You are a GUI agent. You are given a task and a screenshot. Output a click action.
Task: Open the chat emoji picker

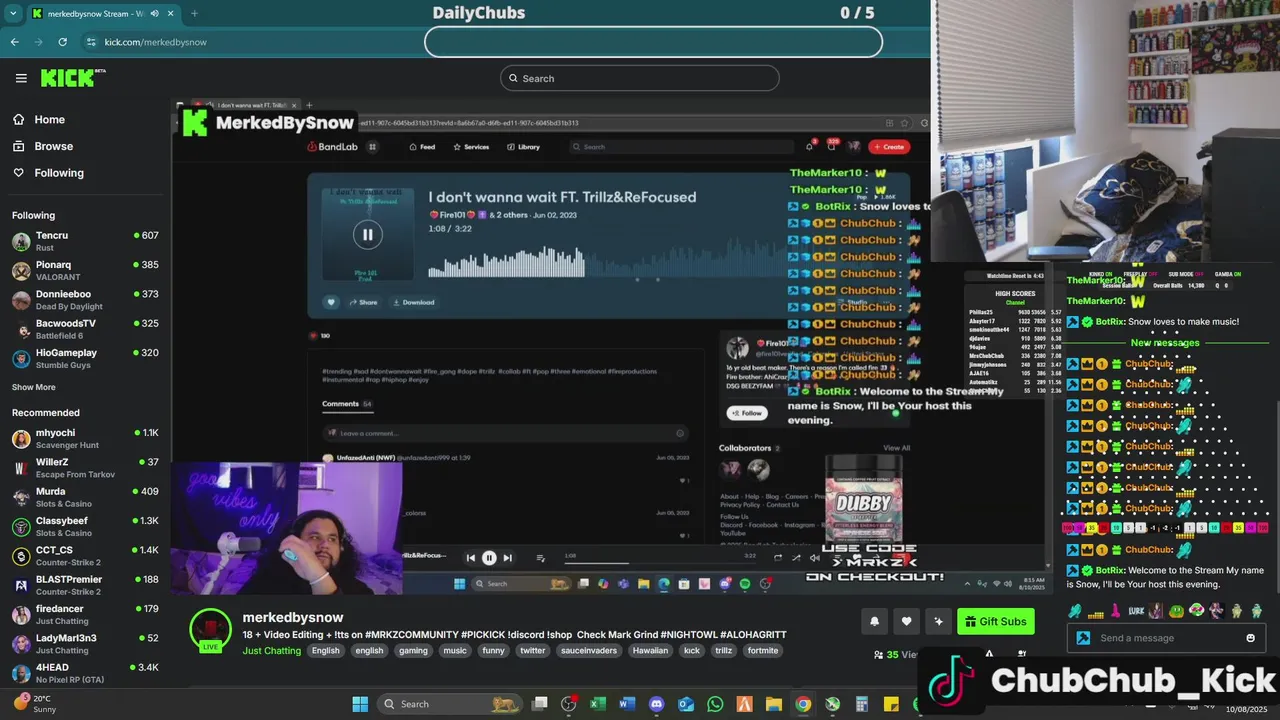[x=1250, y=638]
